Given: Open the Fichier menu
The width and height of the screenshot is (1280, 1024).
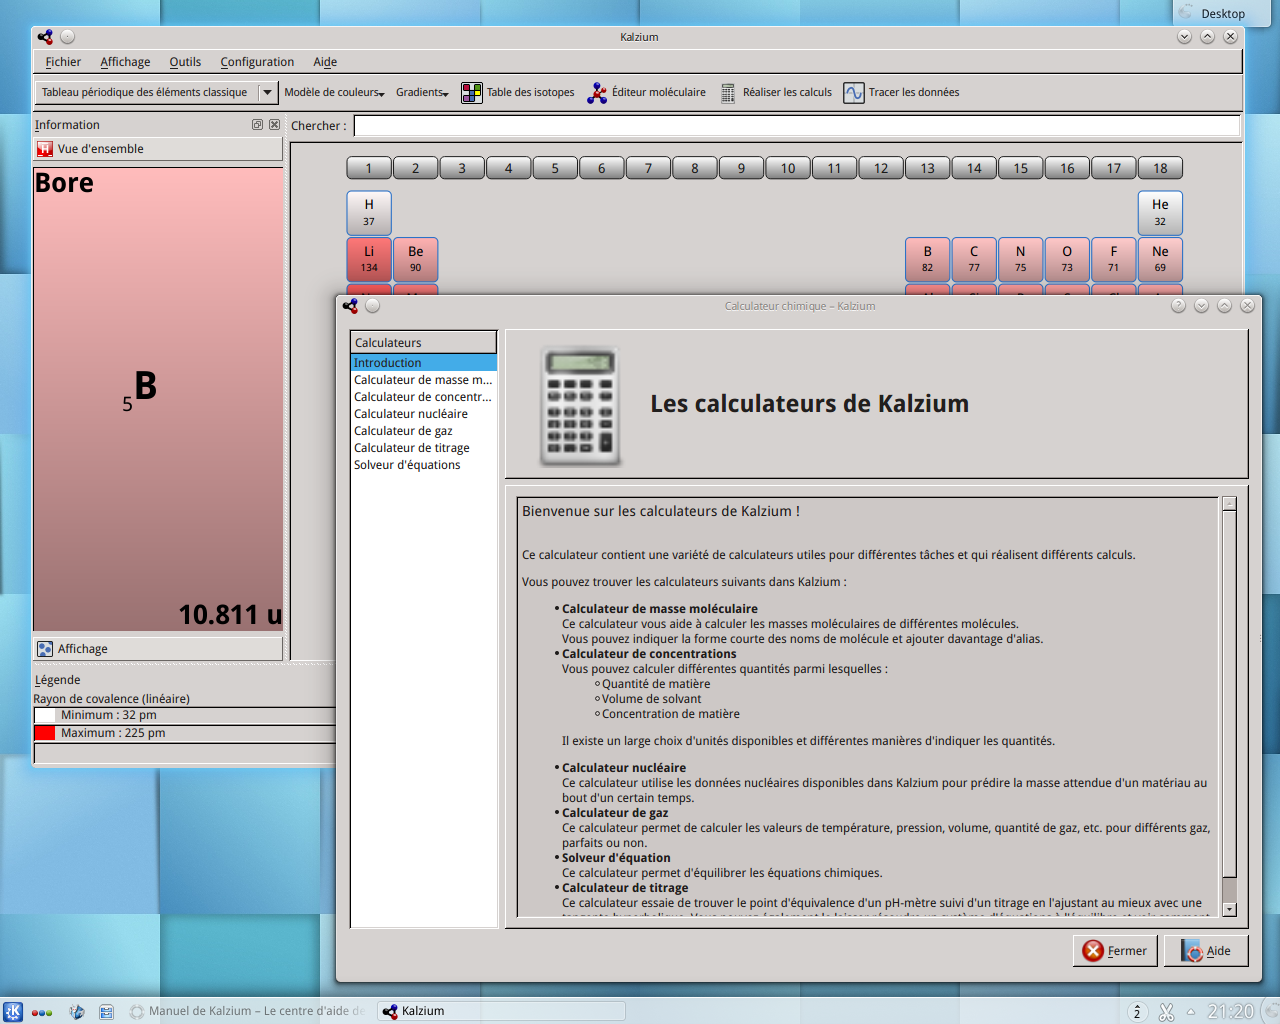Looking at the screenshot, I should (63, 62).
